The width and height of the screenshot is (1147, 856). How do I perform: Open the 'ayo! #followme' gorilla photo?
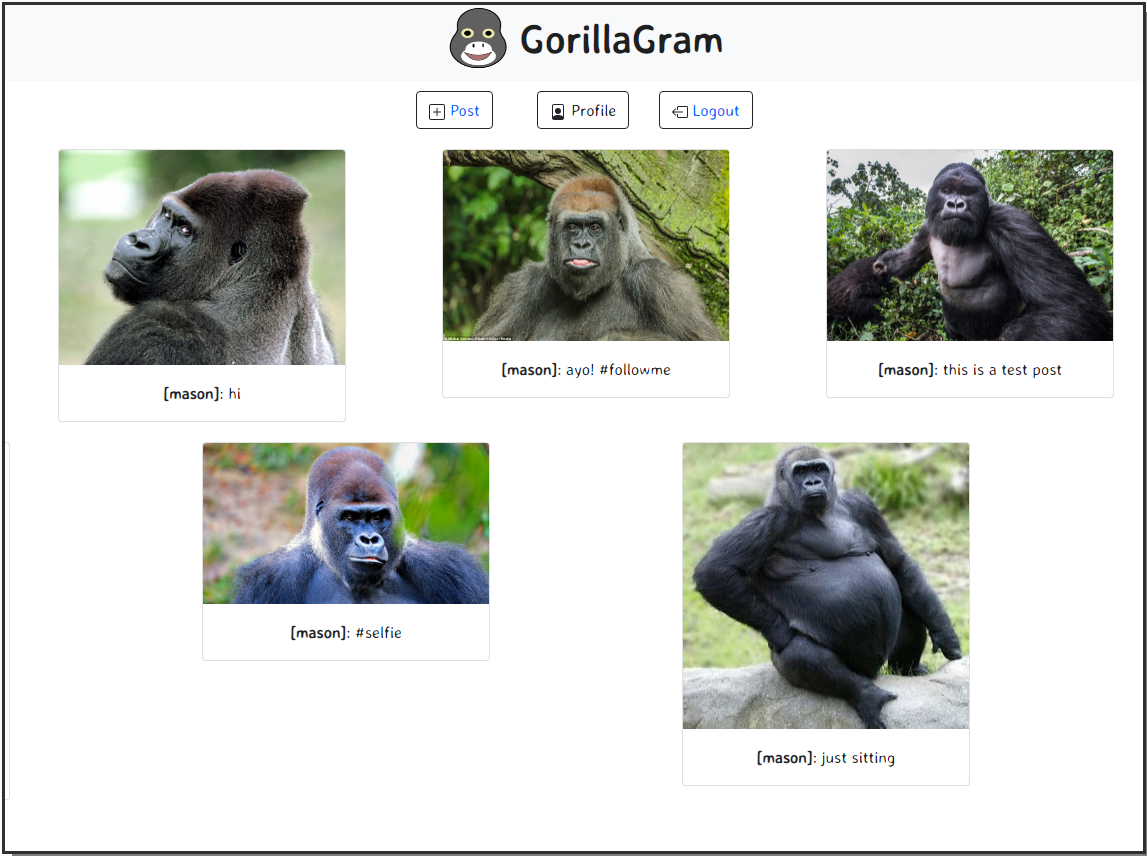585,244
